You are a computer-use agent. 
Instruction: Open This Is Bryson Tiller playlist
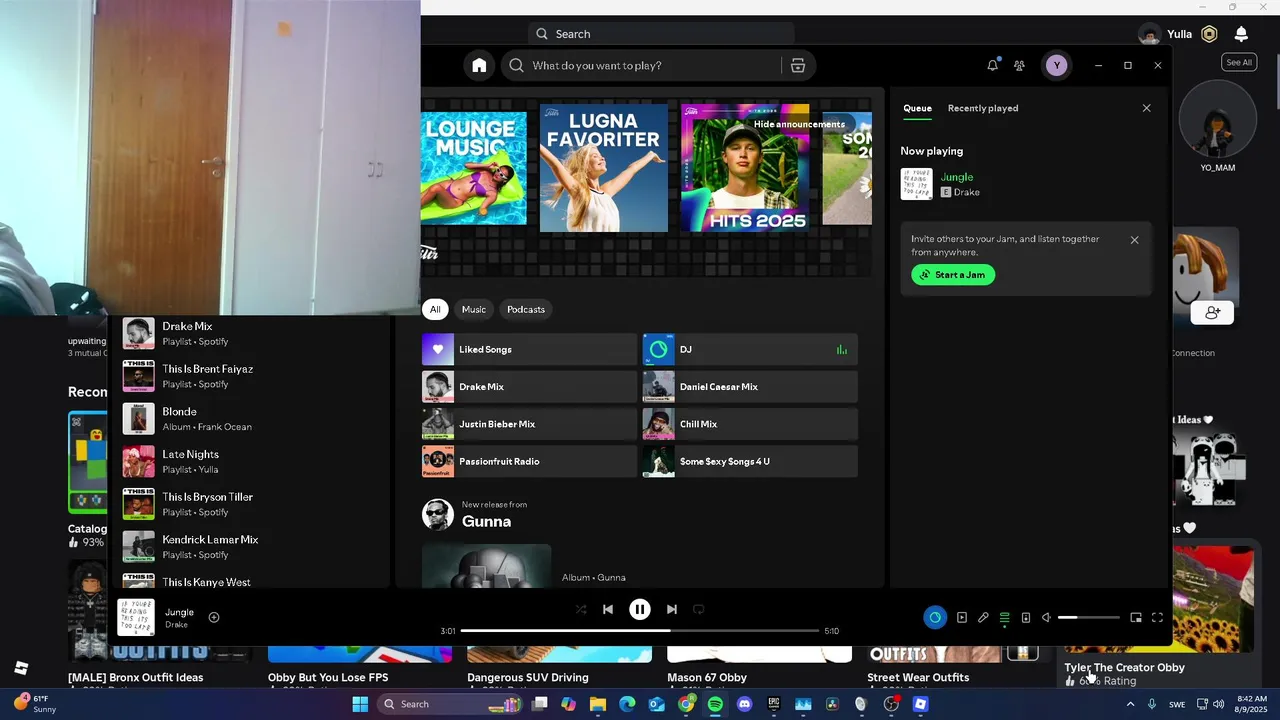pyautogui.click(x=250, y=504)
